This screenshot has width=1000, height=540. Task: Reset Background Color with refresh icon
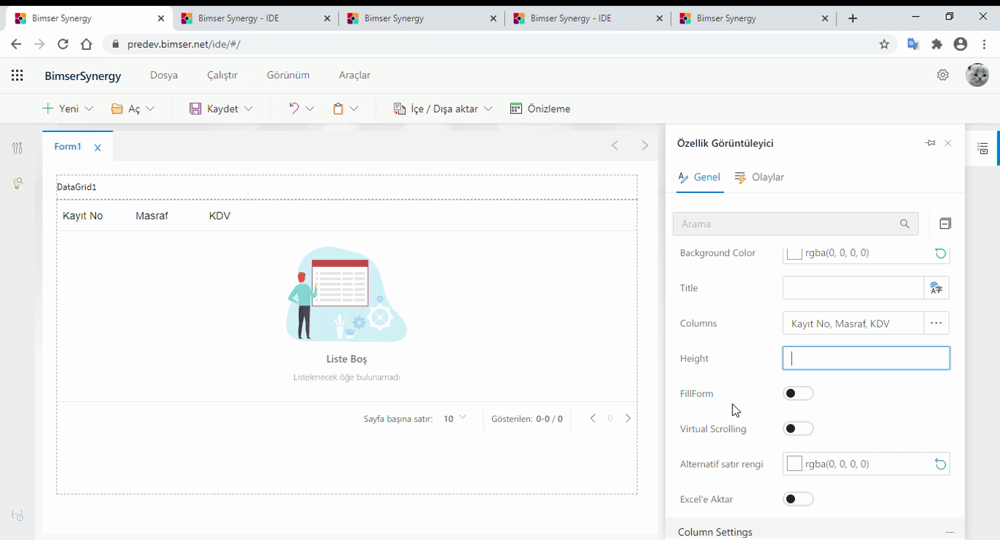coord(940,253)
